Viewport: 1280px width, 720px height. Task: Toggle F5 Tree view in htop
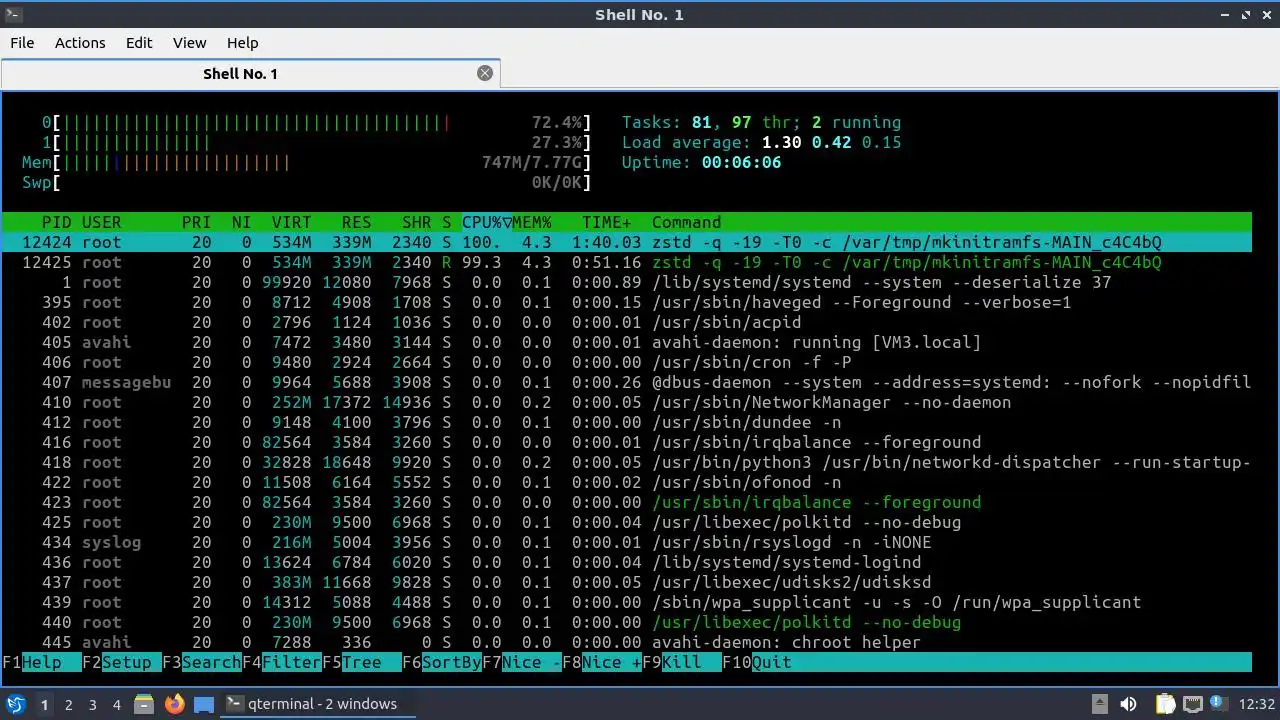pyautogui.click(x=362, y=662)
